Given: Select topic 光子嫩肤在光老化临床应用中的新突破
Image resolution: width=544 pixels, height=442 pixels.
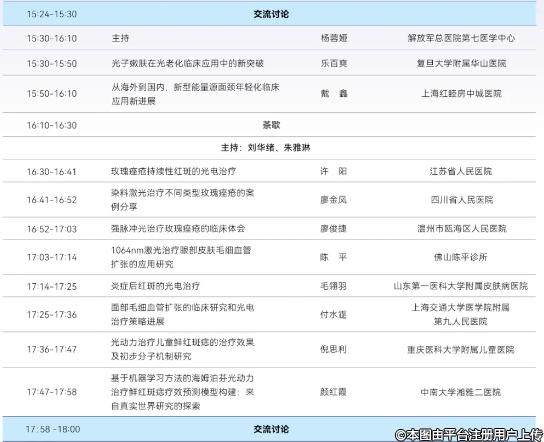Looking at the screenshot, I should click(x=187, y=63).
